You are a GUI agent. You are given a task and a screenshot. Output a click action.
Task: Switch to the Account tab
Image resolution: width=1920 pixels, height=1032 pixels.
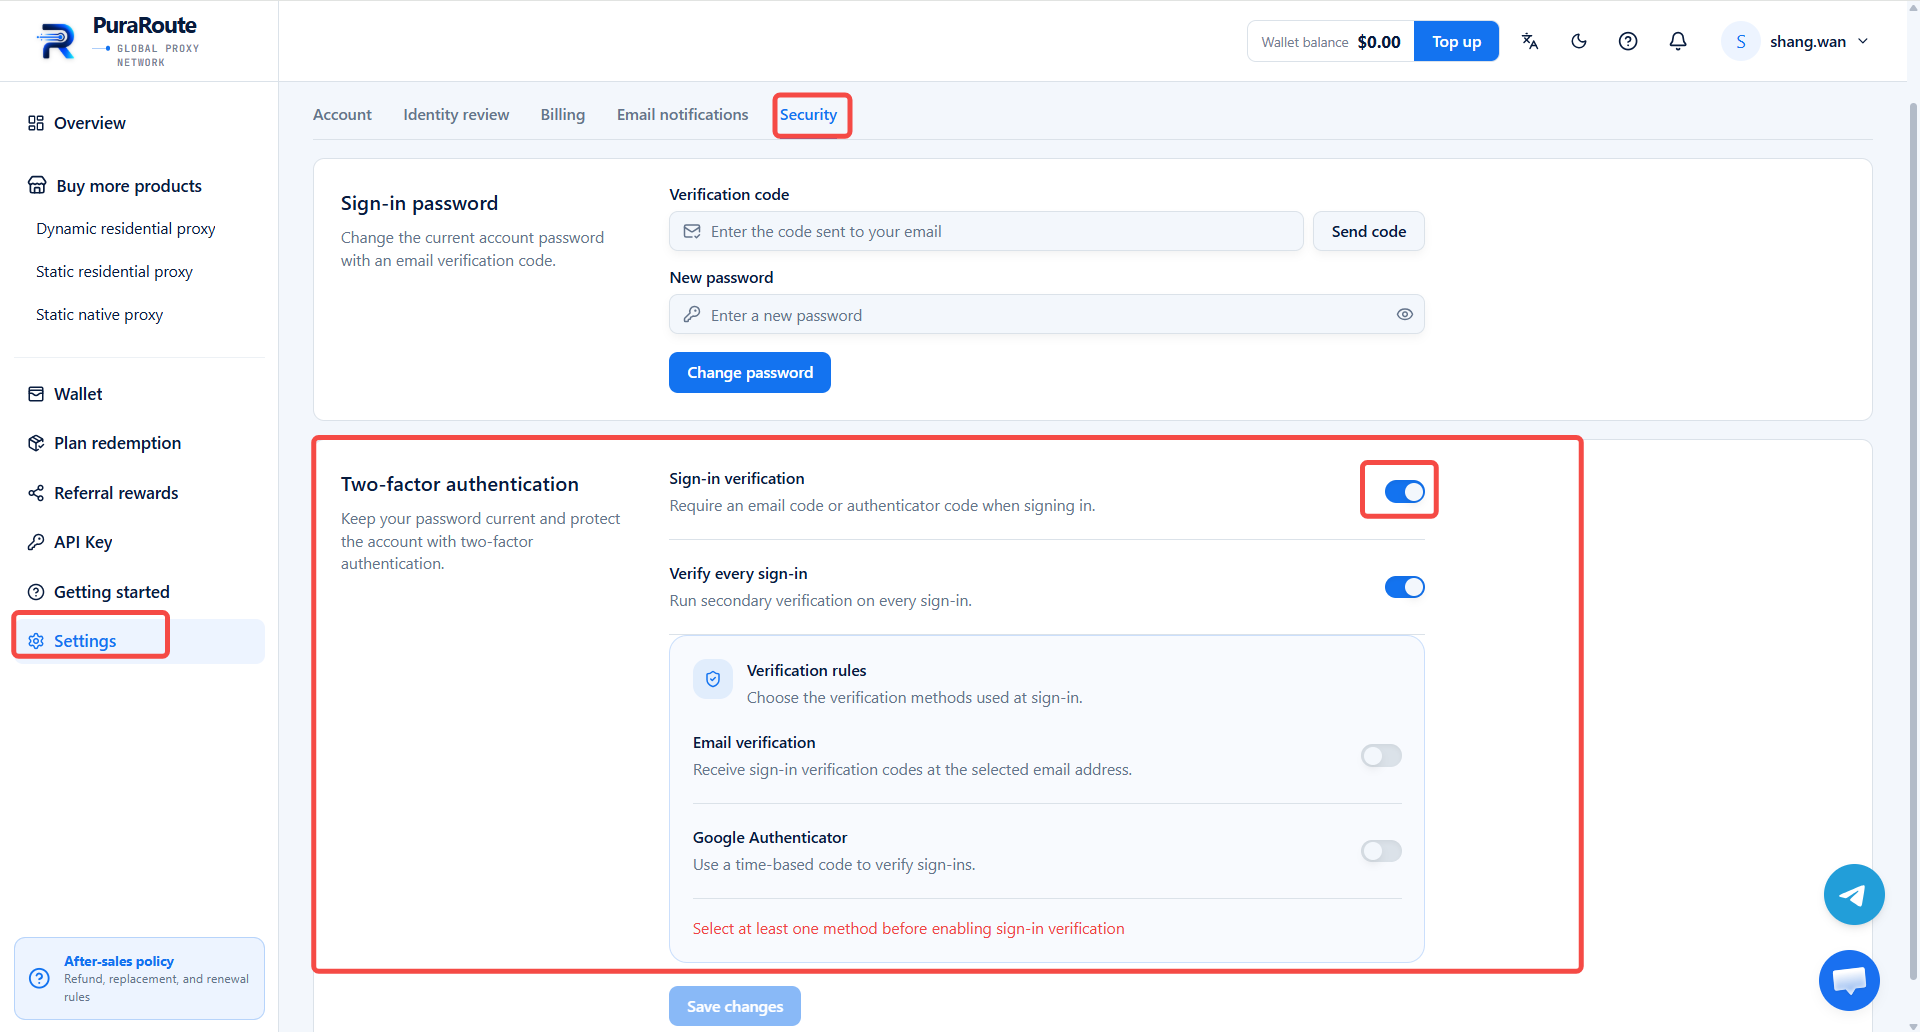(342, 115)
